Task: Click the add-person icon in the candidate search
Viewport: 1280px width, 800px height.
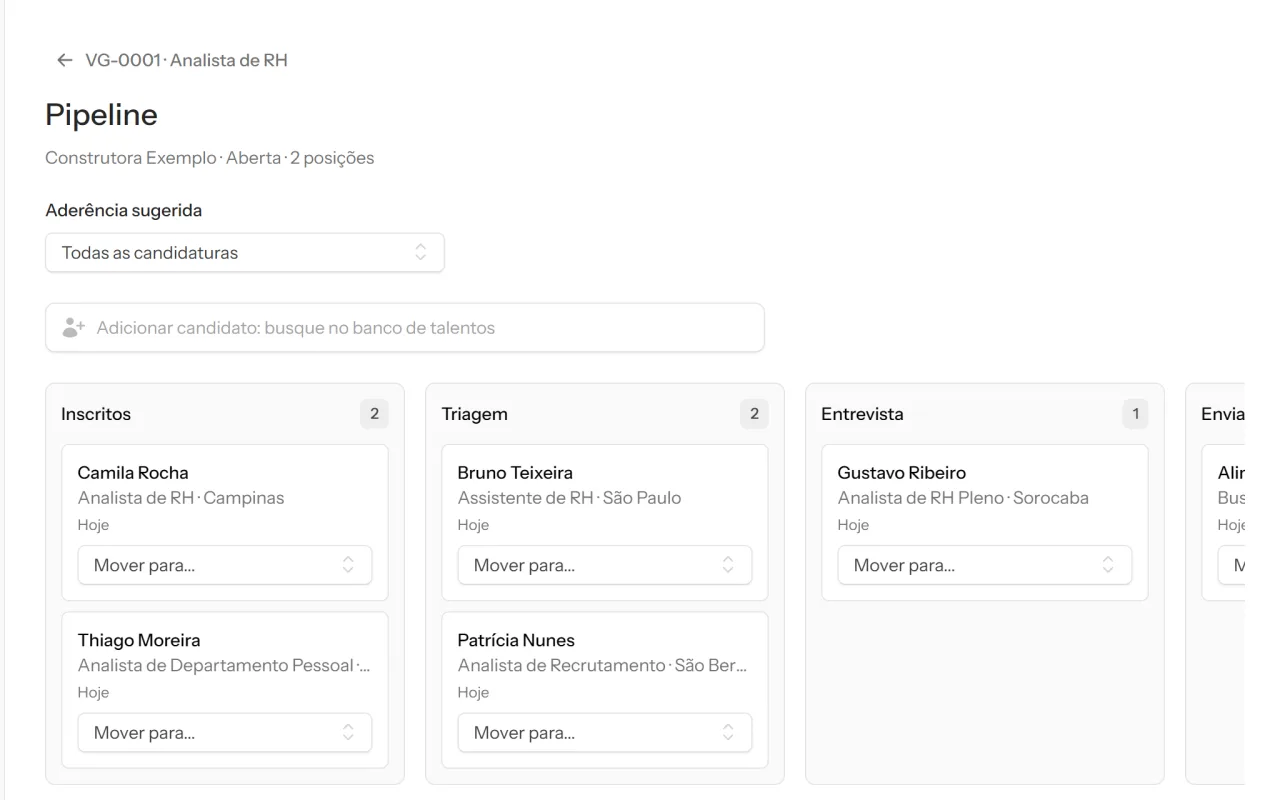Action: [x=73, y=328]
